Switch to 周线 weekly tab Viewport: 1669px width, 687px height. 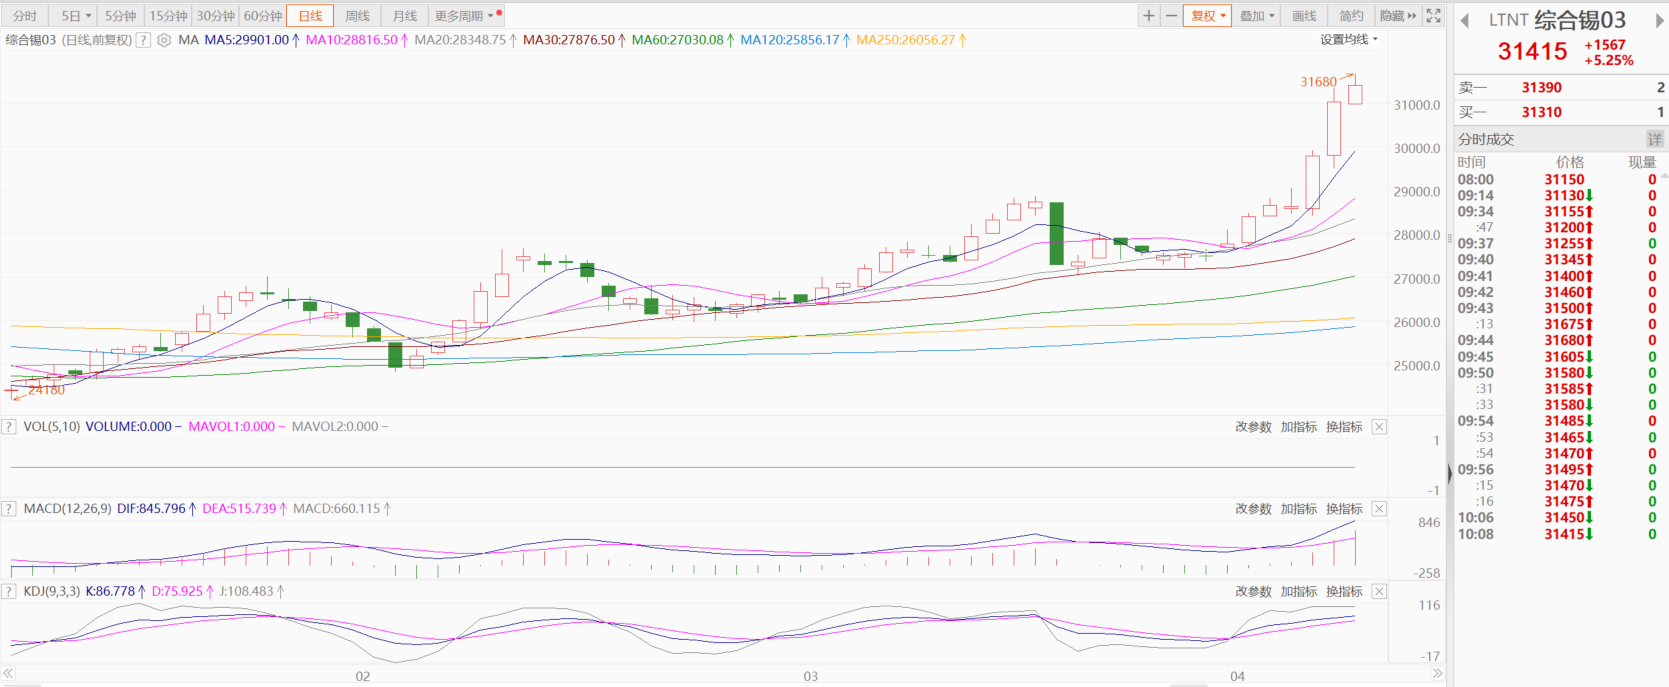(x=357, y=16)
